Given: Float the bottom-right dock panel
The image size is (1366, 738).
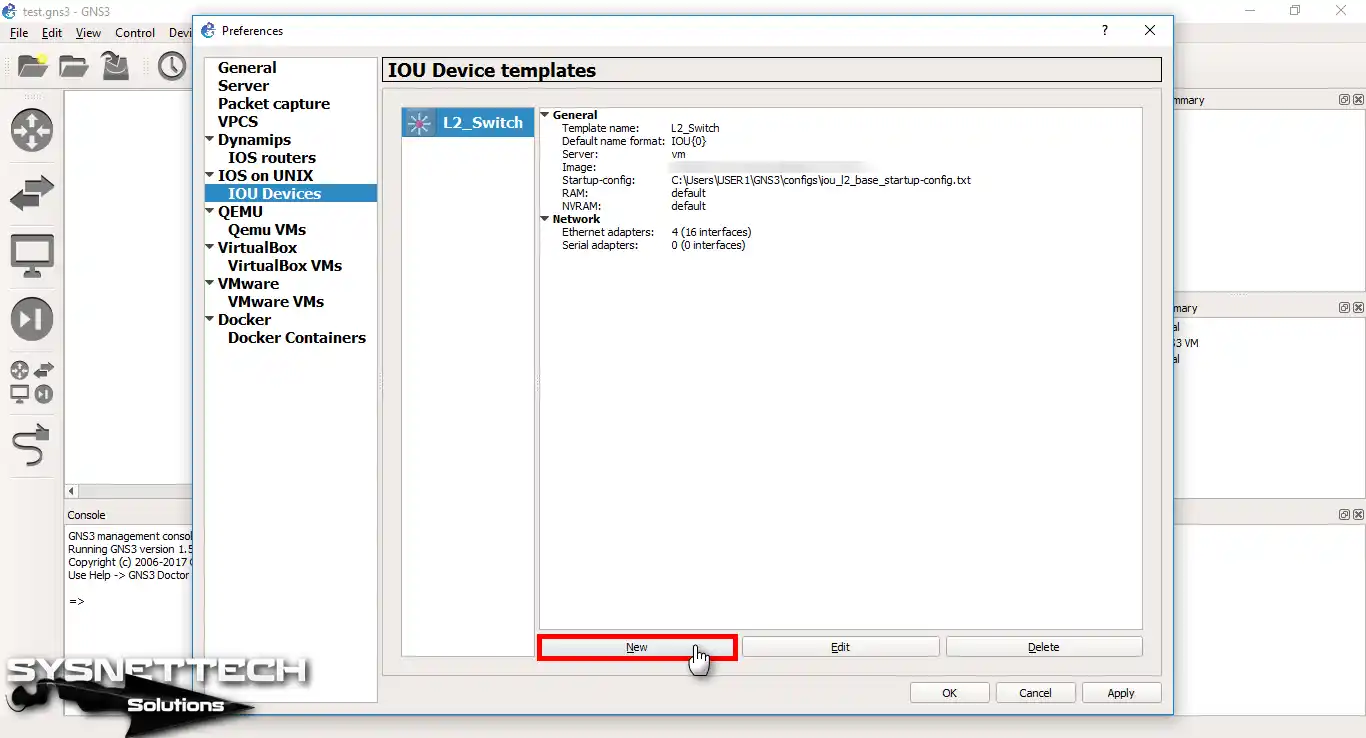Looking at the screenshot, I should click(x=1345, y=514).
